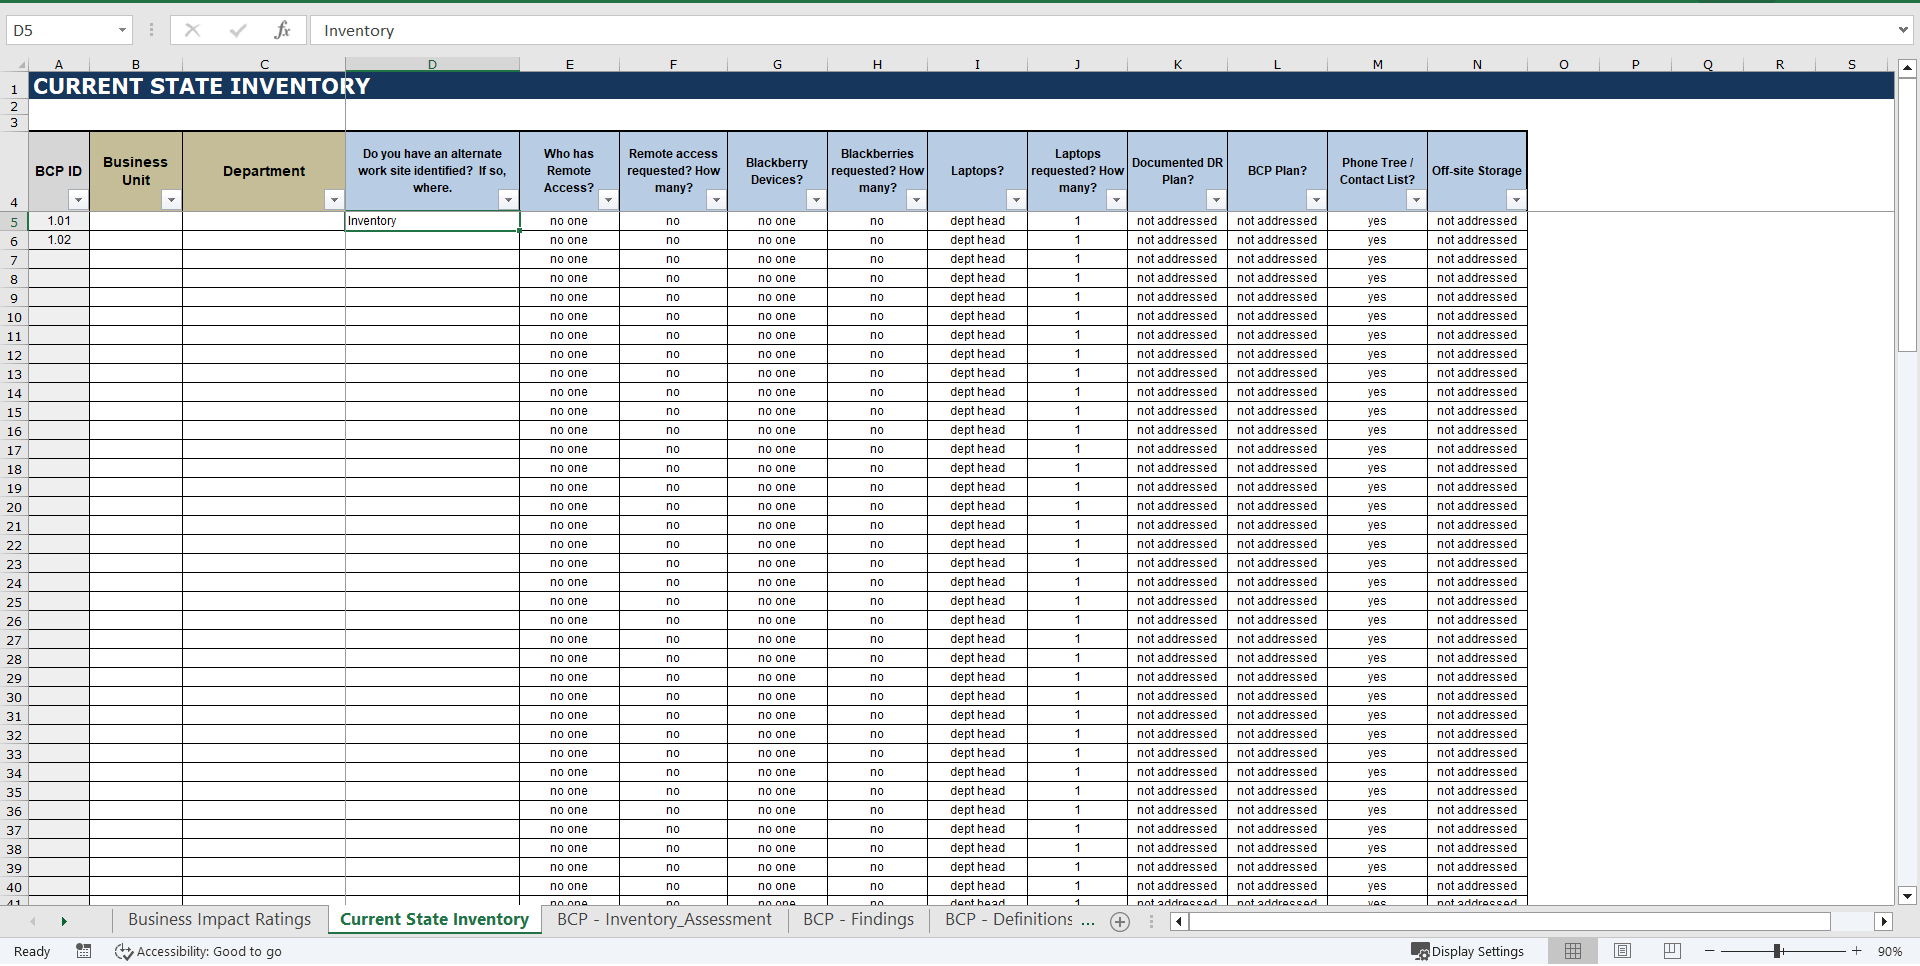Open the BCP - Findings sheet
The image size is (1920, 966).
[x=857, y=919]
